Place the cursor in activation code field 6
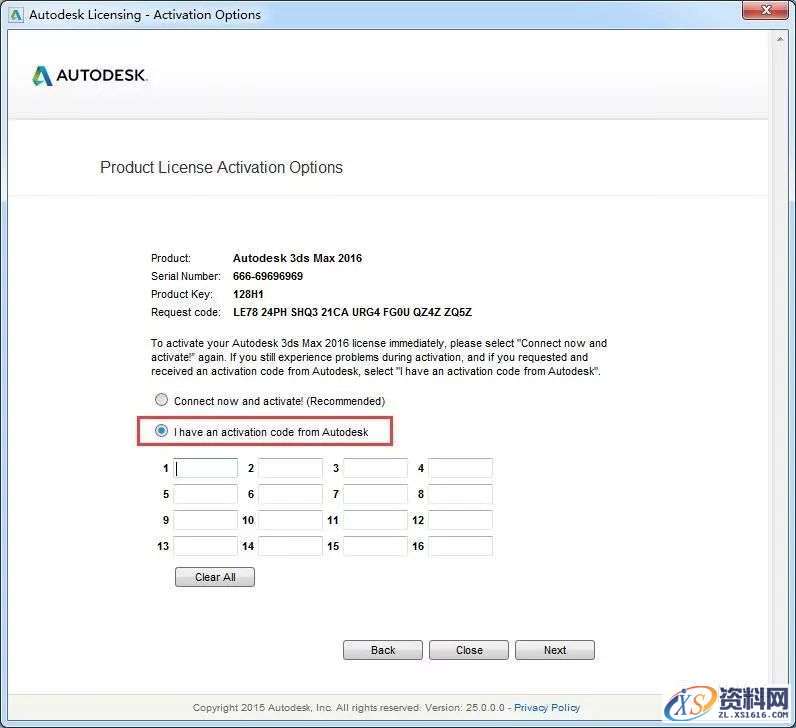This screenshot has width=796, height=728. click(x=291, y=494)
